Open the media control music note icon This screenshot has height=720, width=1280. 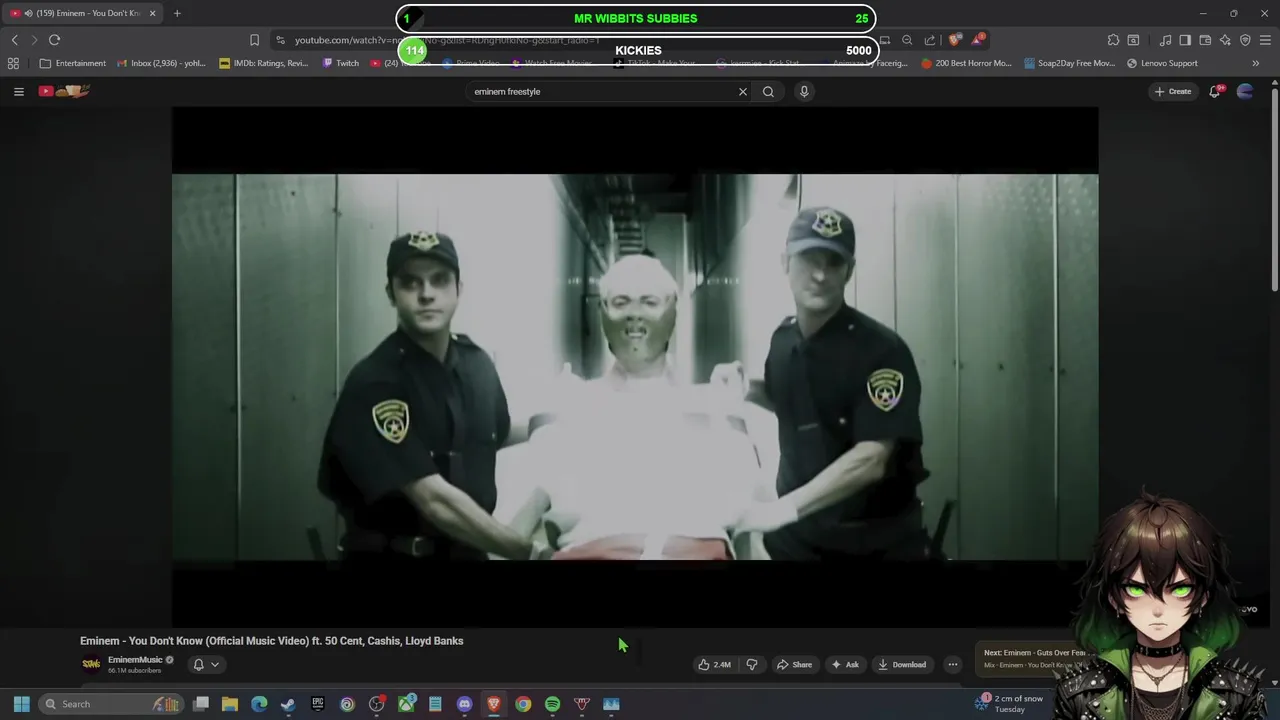tap(1165, 40)
